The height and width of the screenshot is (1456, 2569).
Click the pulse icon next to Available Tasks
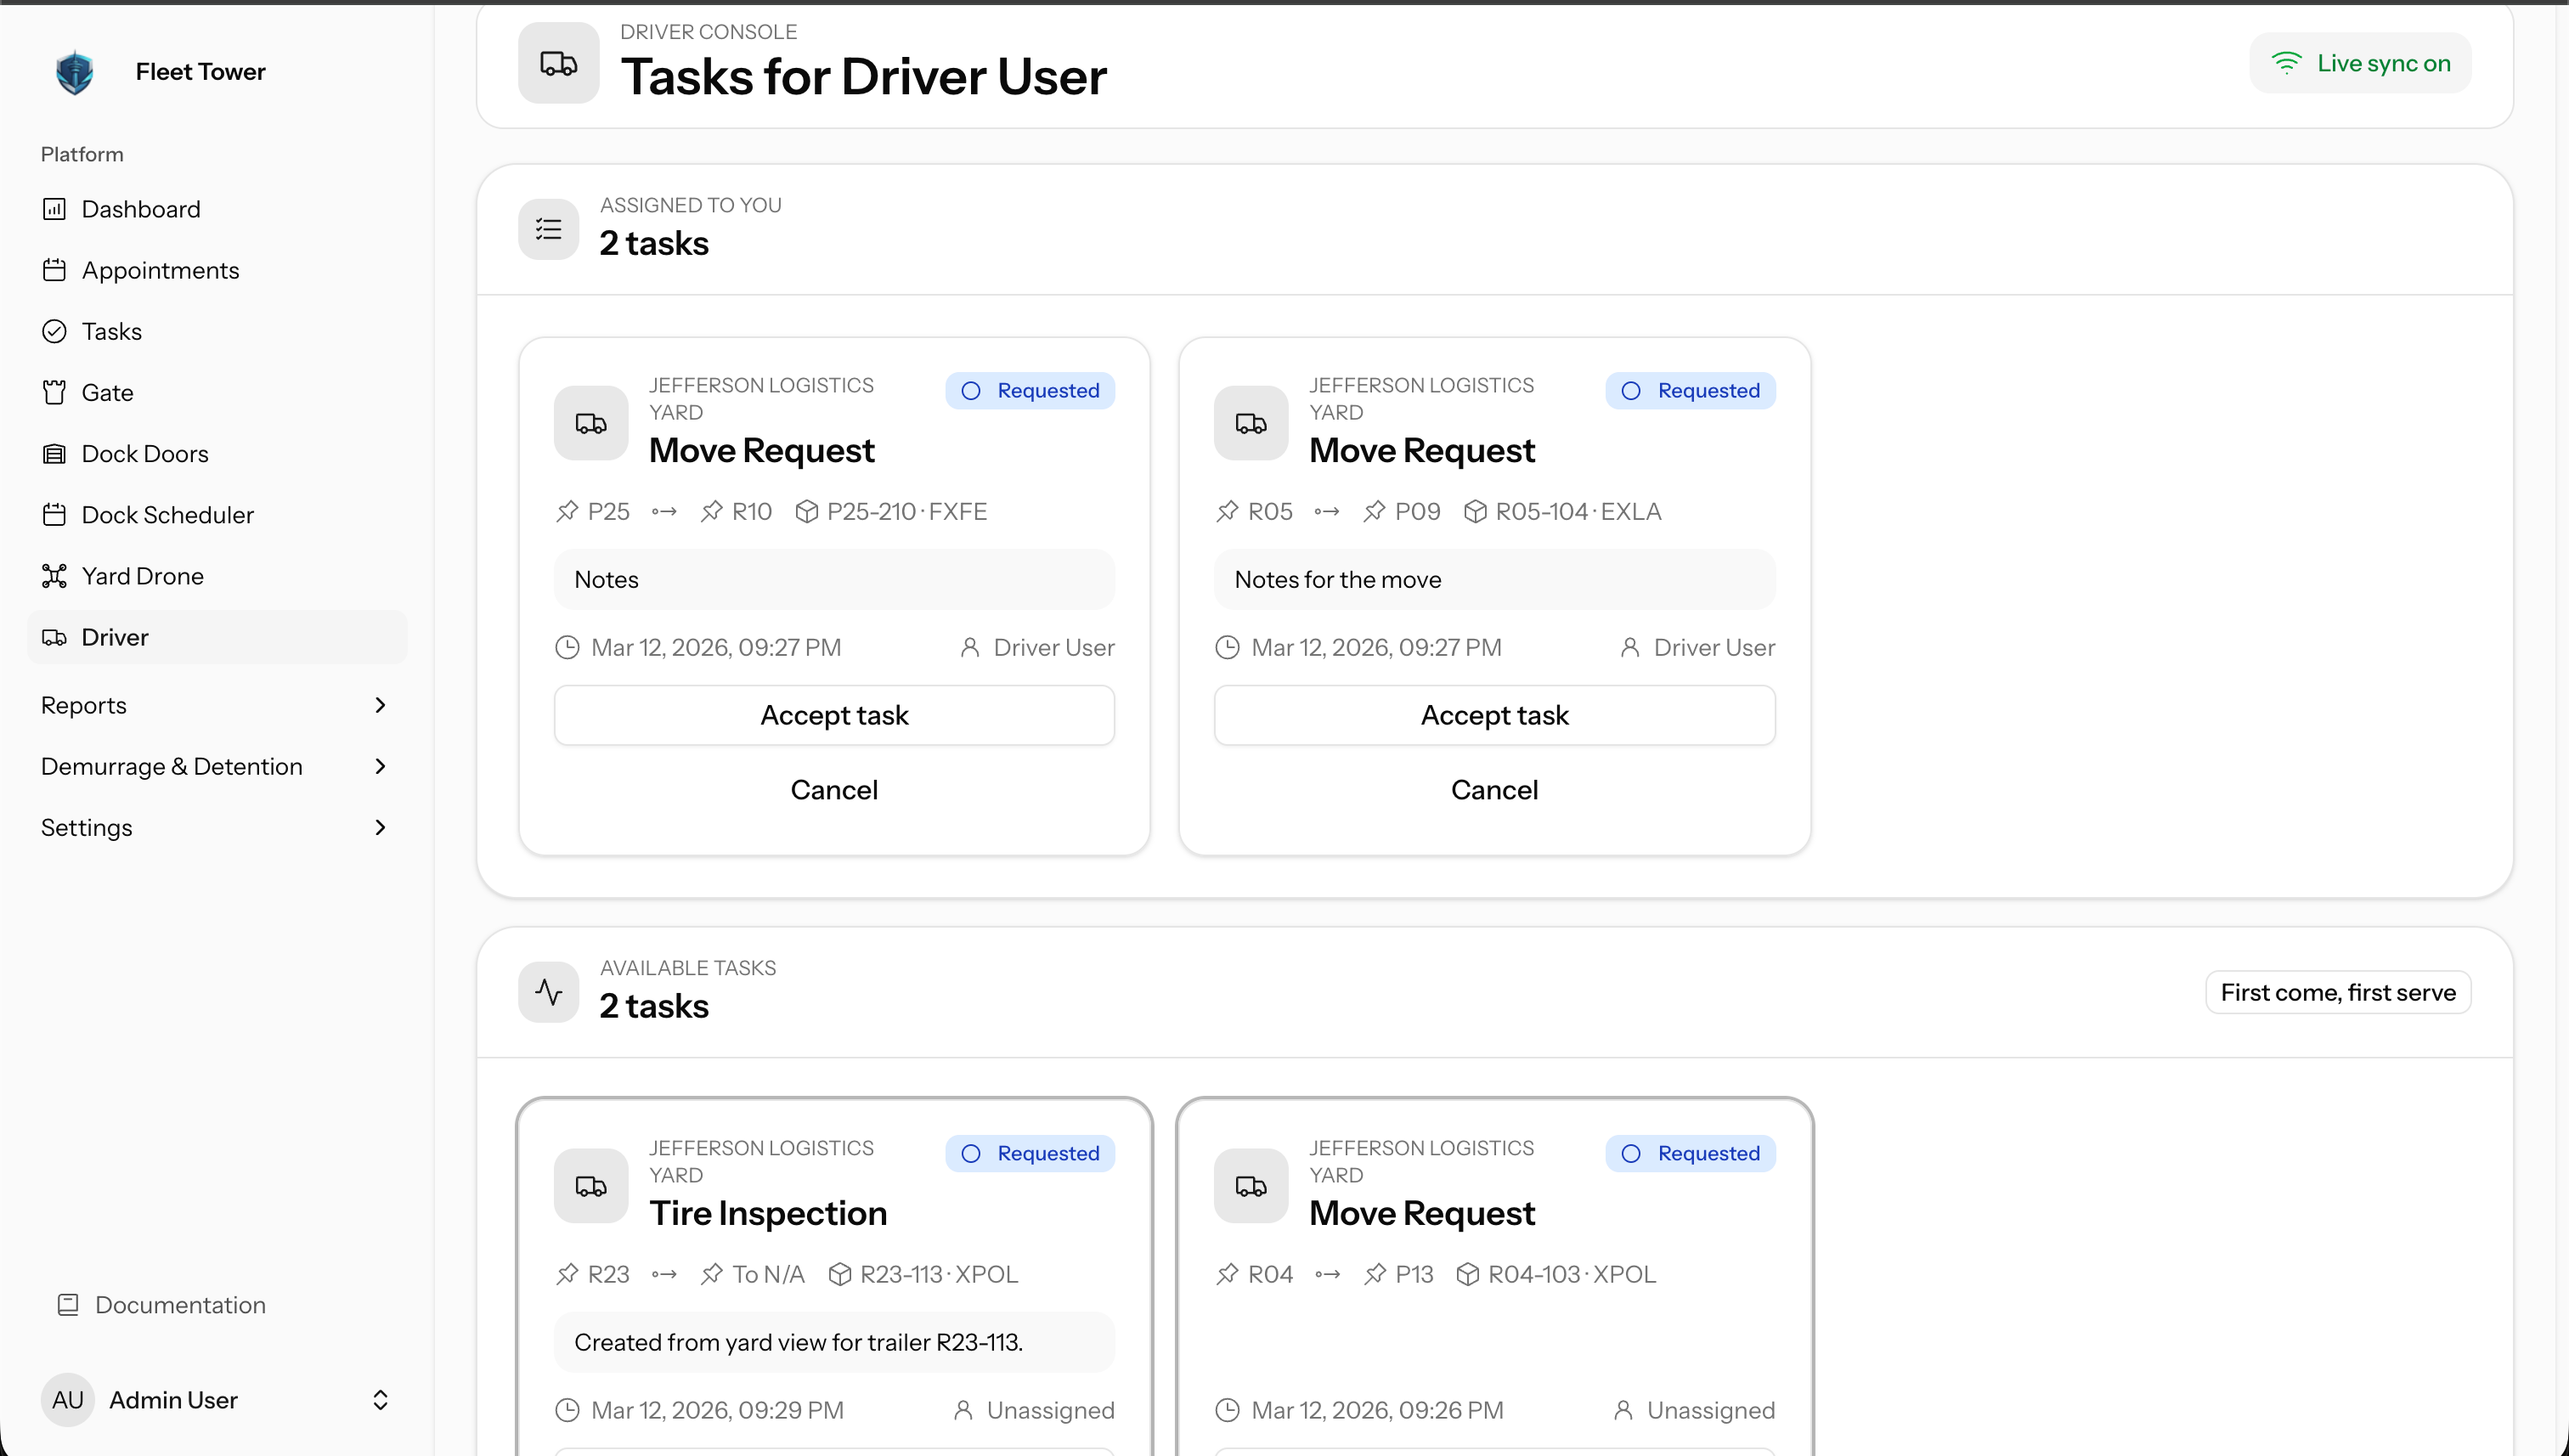(548, 991)
